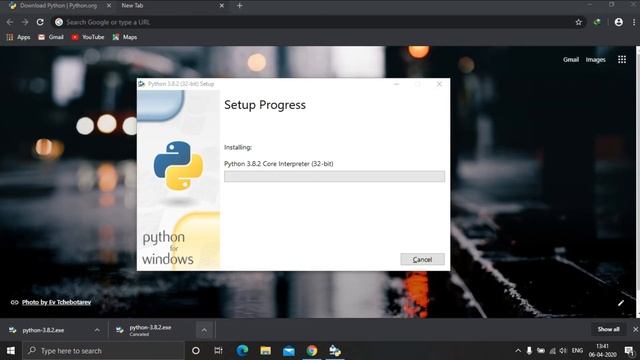Click the Type here to search box
Viewport: 640px width, 360px height.
point(104,351)
